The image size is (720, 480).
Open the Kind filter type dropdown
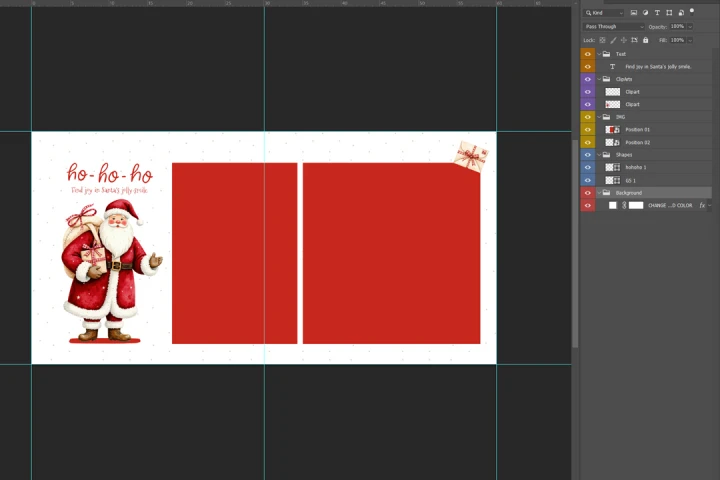click(604, 13)
